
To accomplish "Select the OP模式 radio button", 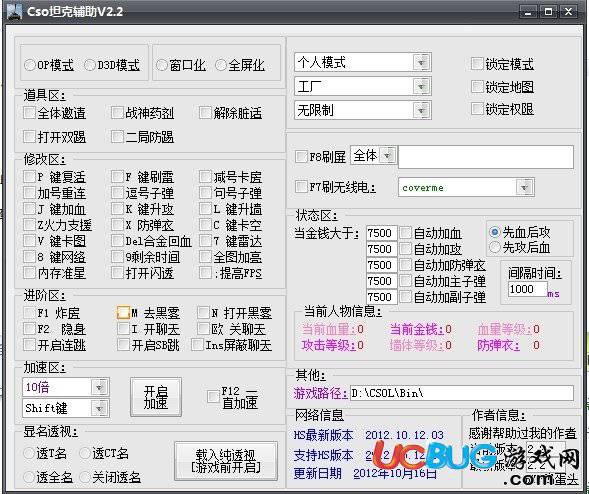I will 29,65.
